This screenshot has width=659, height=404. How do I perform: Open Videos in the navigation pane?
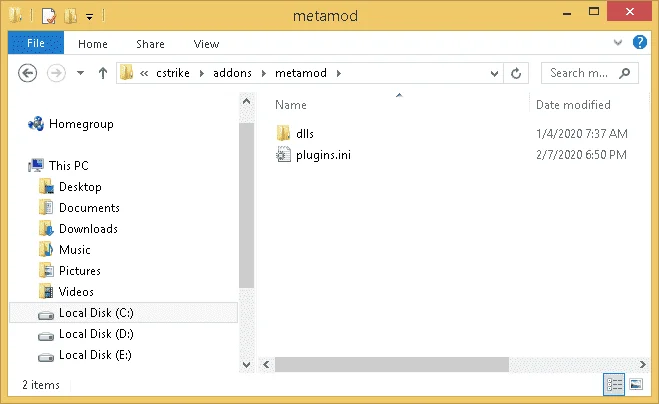click(76, 292)
